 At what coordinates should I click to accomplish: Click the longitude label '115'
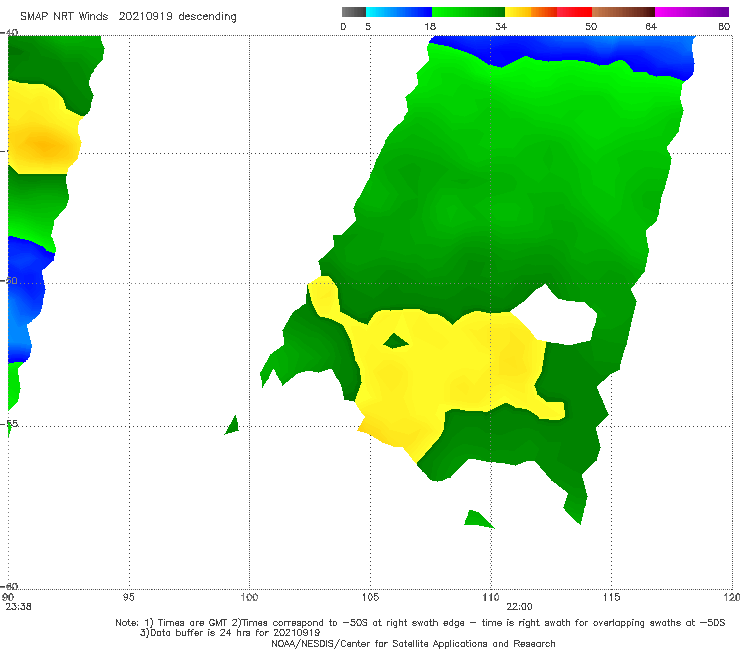(612, 597)
